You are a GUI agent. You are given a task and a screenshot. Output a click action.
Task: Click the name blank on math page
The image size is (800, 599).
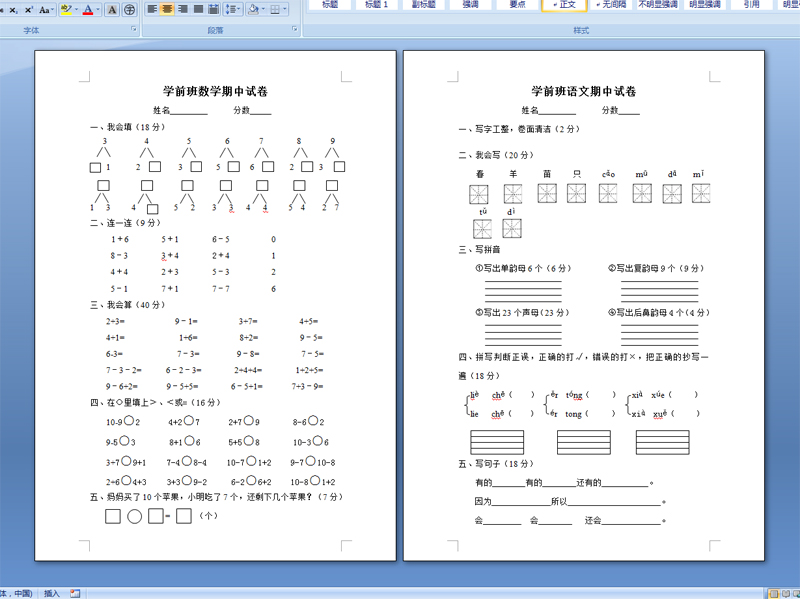pyautogui.click(x=189, y=111)
